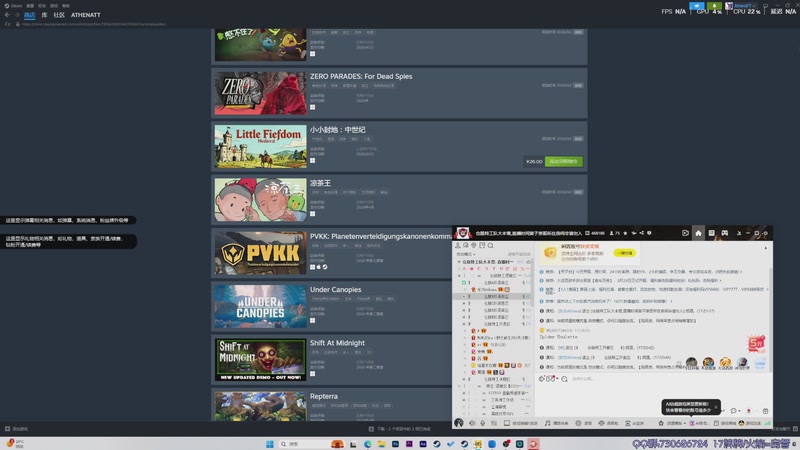This screenshot has height=450, width=800.
Task: Open the blue checkmark app on the taskbar
Action: pos(450,444)
